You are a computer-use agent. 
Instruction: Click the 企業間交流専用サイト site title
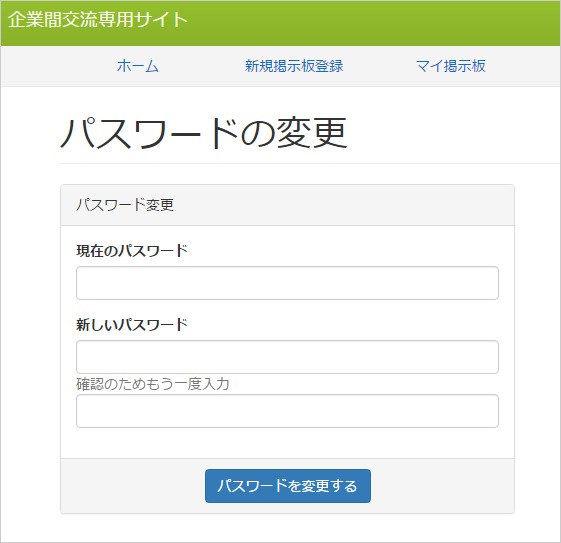(x=97, y=20)
